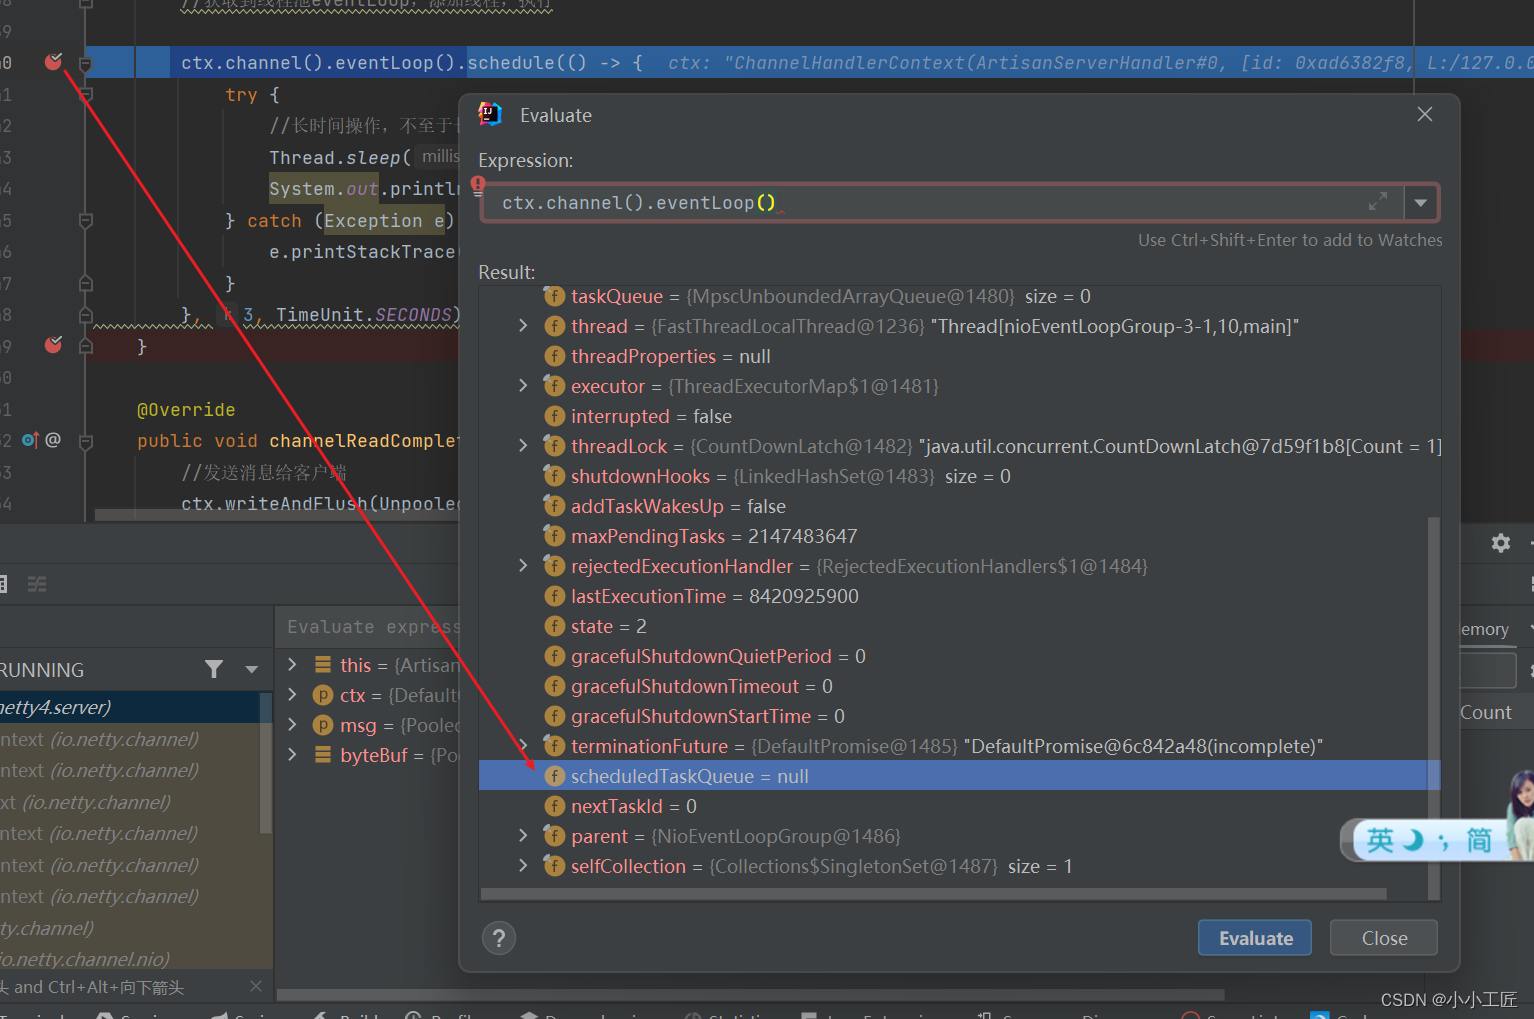The height and width of the screenshot is (1019, 1534).
Task: Select the io.netty.channel.nio stack frame
Action: coord(130,959)
